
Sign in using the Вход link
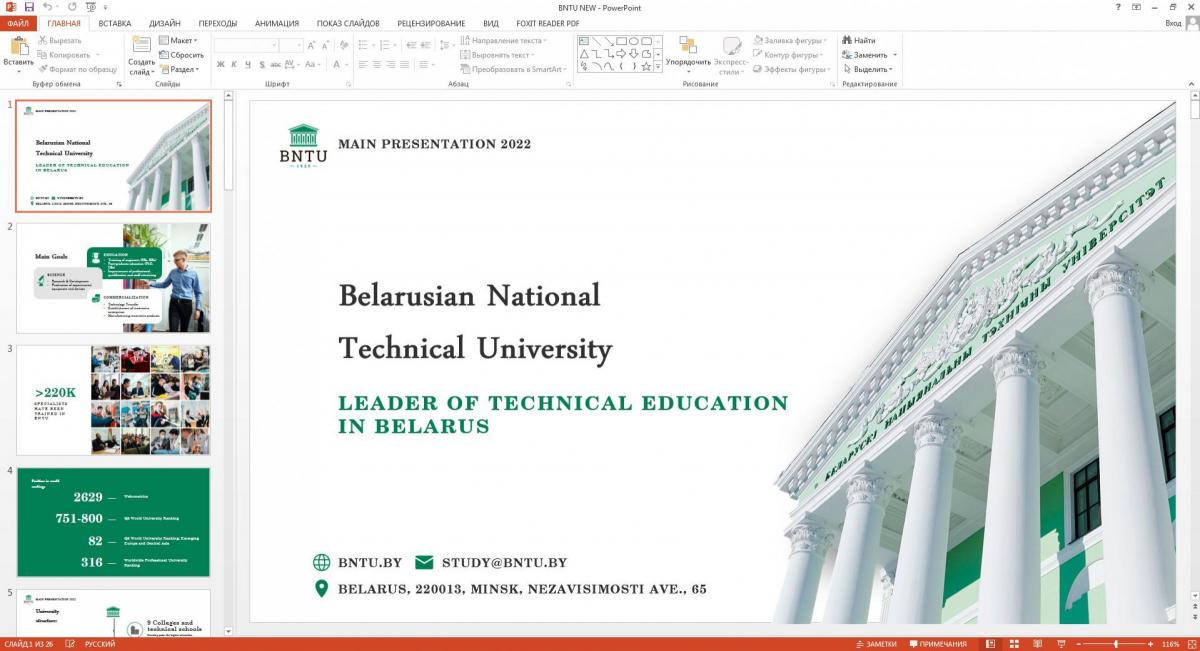pos(1173,23)
